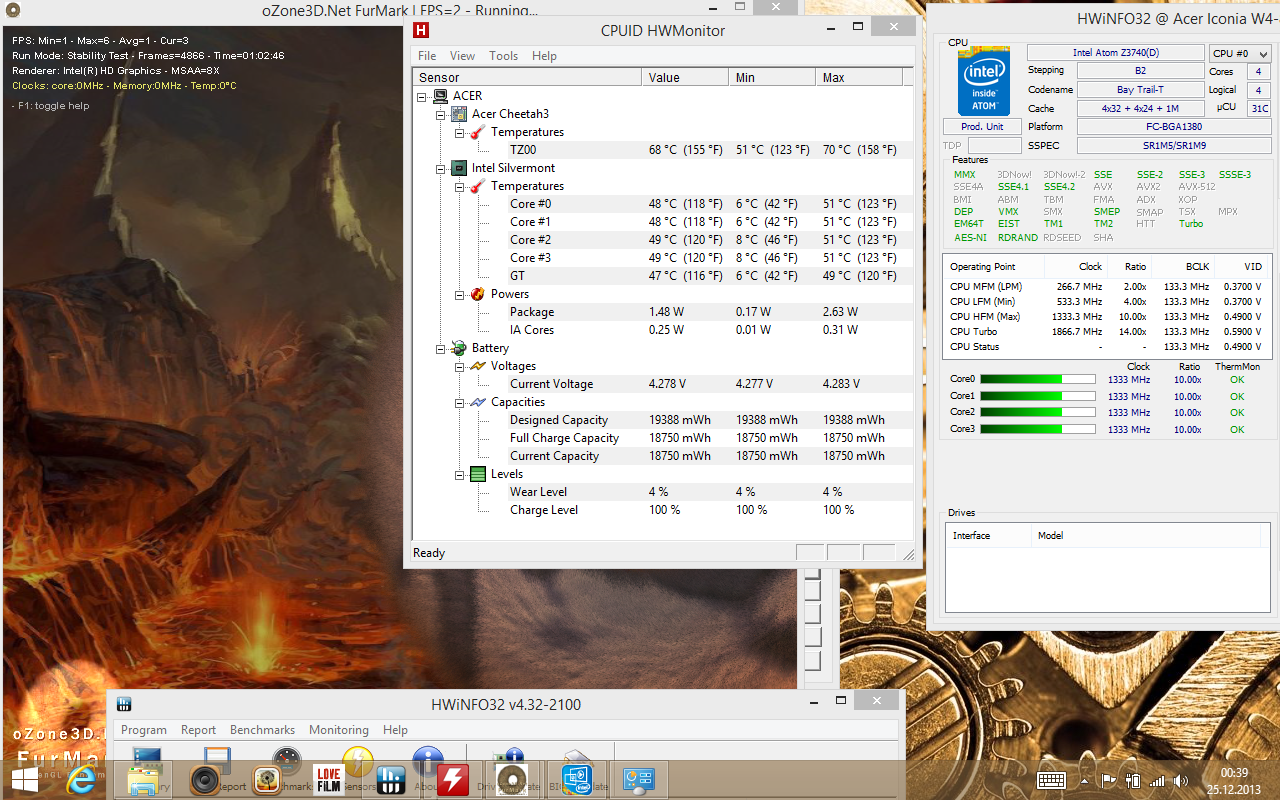Open HWiNFO32 Report menu
The height and width of the screenshot is (800, 1280).
point(198,730)
